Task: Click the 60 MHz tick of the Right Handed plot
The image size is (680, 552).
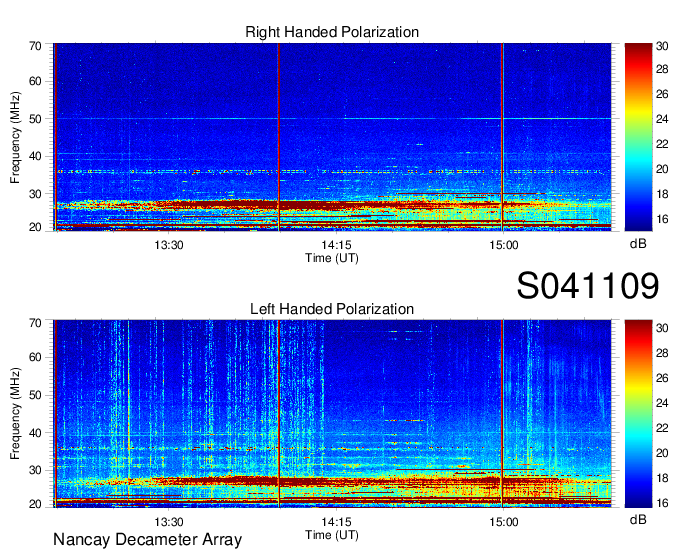Action: (x=35, y=81)
